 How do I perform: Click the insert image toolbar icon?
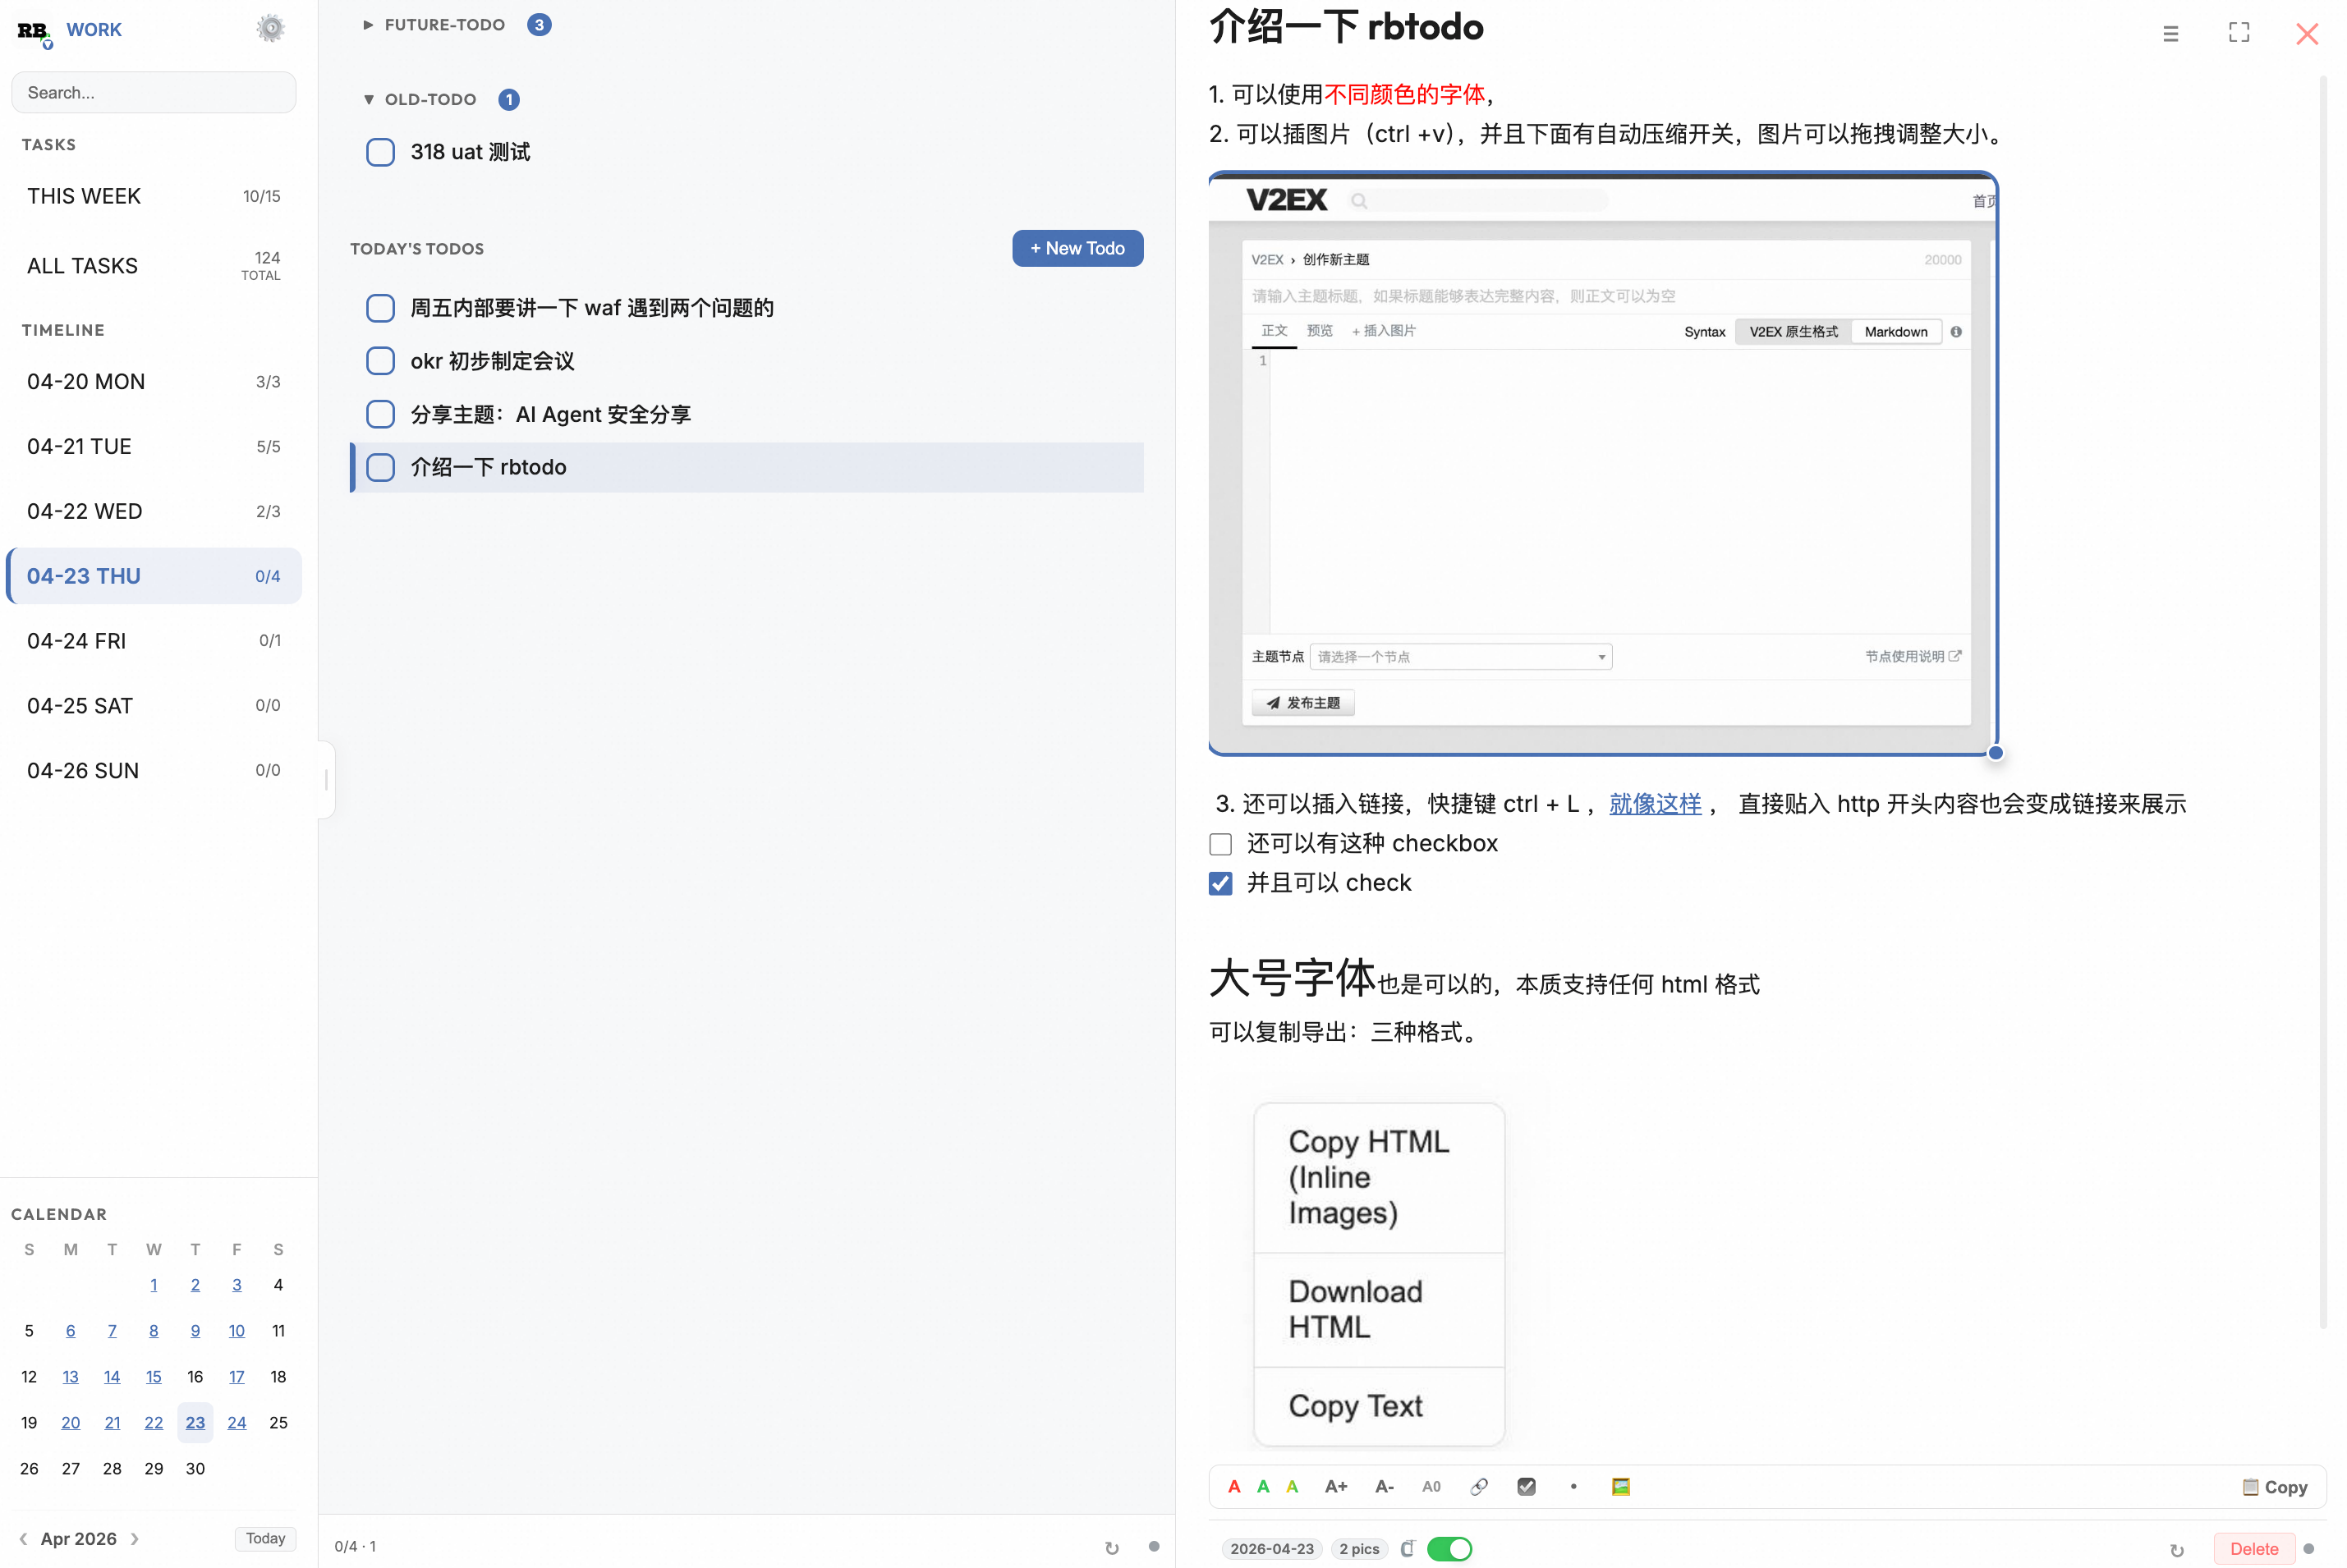click(x=1620, y=1487)
